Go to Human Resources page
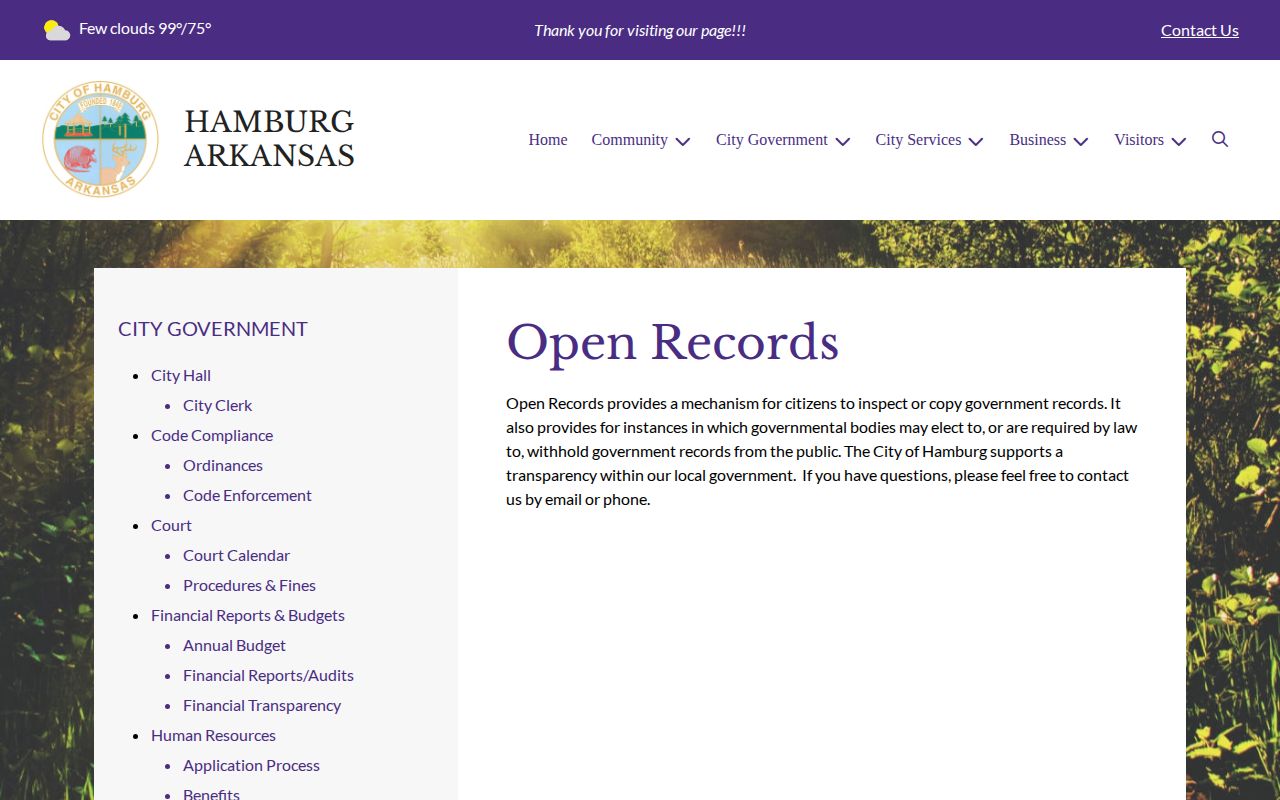Screen dimensions: 1280x800 click(x=213, y=735)
